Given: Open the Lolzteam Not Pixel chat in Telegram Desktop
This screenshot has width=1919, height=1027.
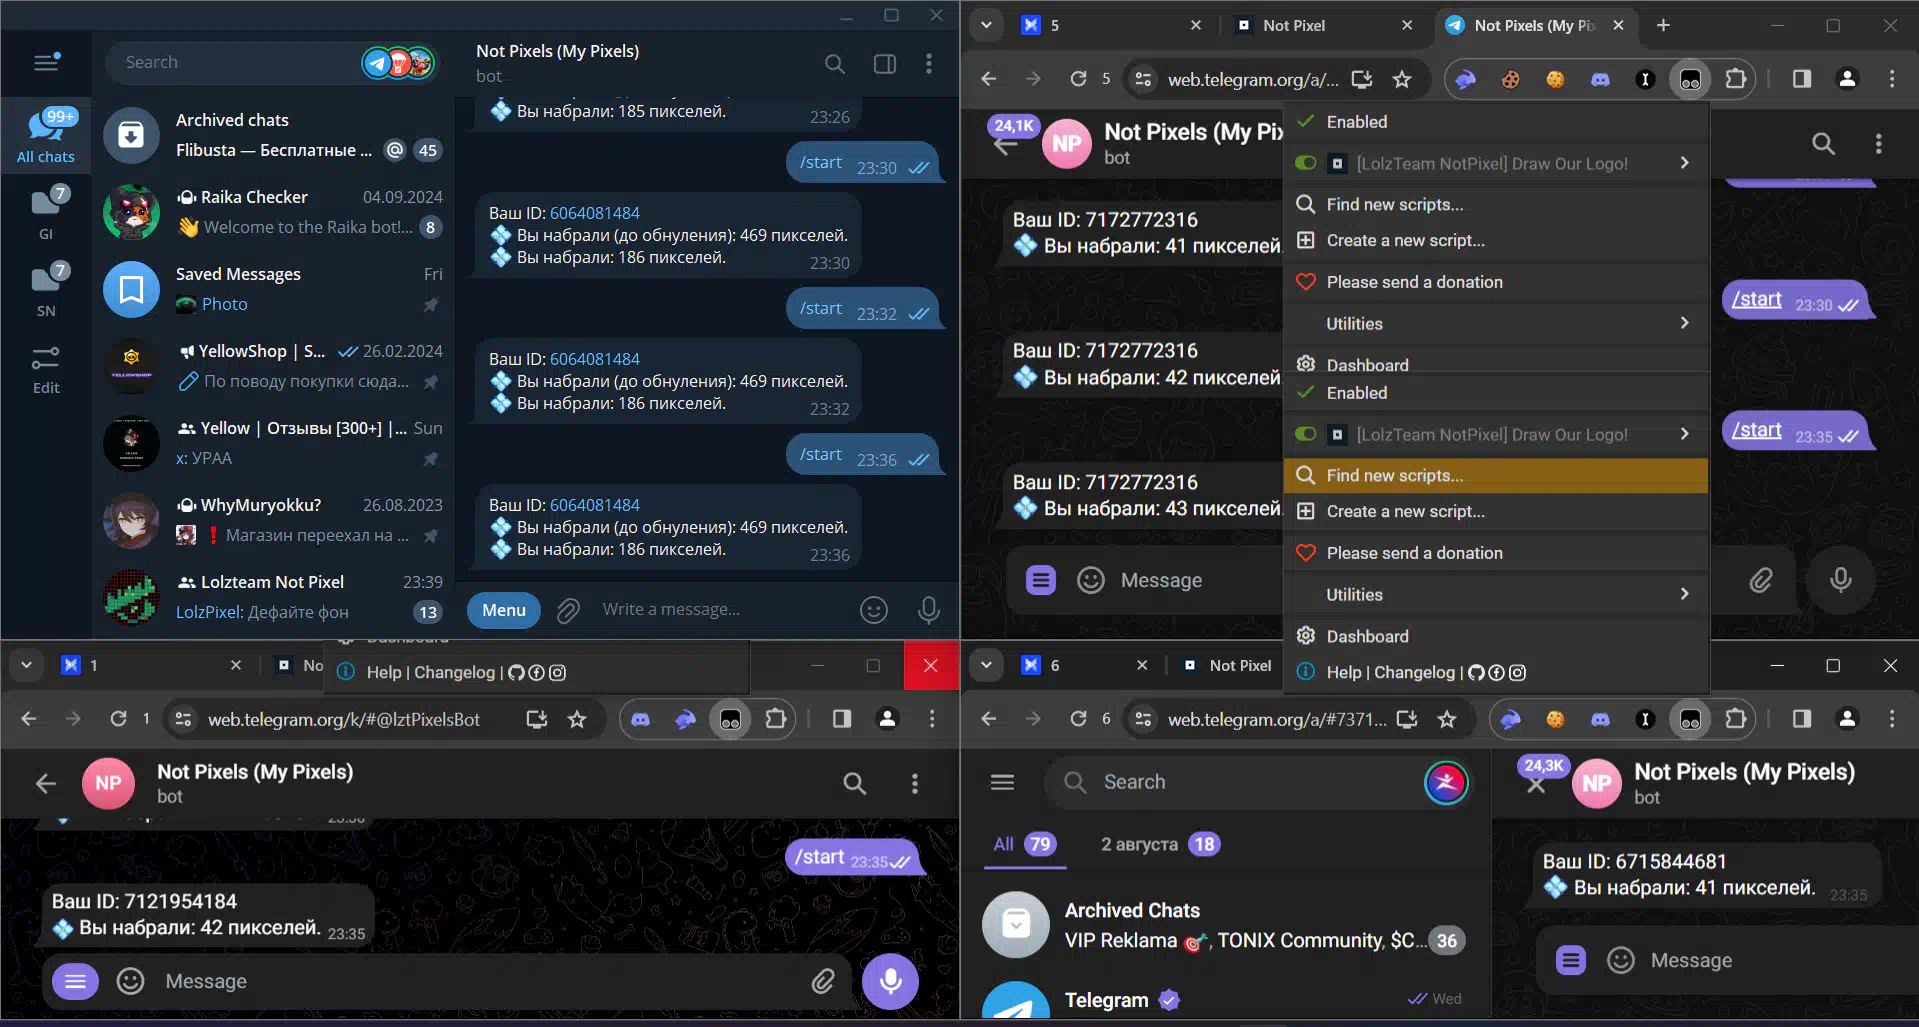Looking at the screenshot, I should 273,597.
